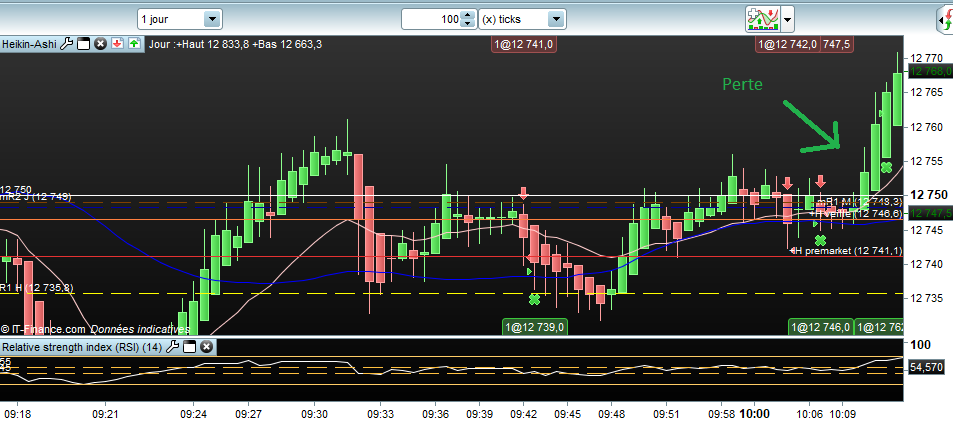Remove the Heikin-Ashi price panel
The image size is (953, 422).
click(101, 44)
